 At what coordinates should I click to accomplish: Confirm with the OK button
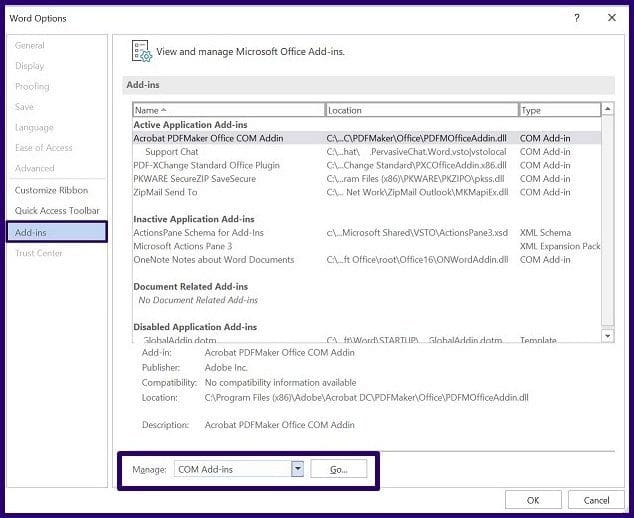pyautogui.click(x=533, y=500)
